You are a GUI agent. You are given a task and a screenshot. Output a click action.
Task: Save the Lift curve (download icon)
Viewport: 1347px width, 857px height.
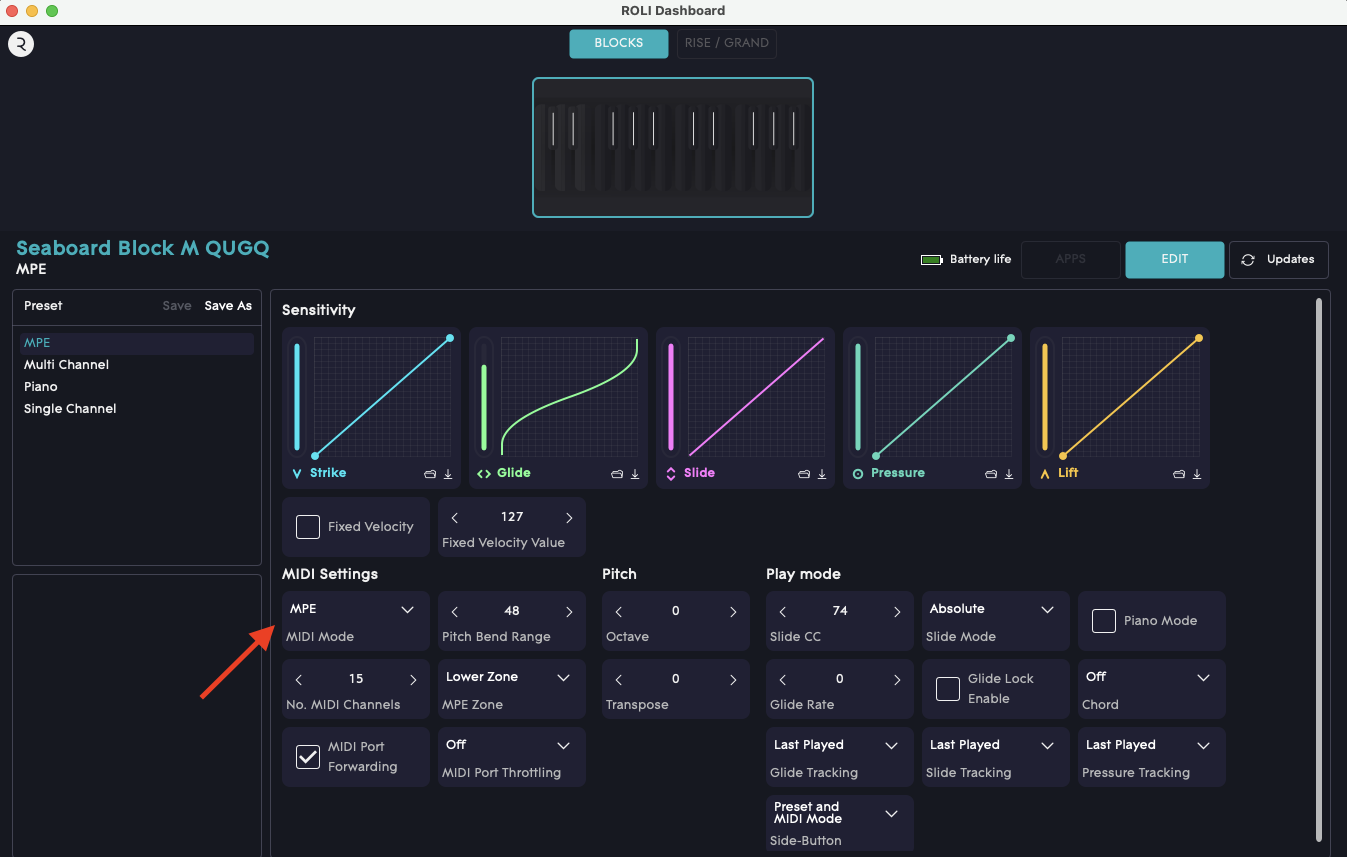click(1196, 474)
